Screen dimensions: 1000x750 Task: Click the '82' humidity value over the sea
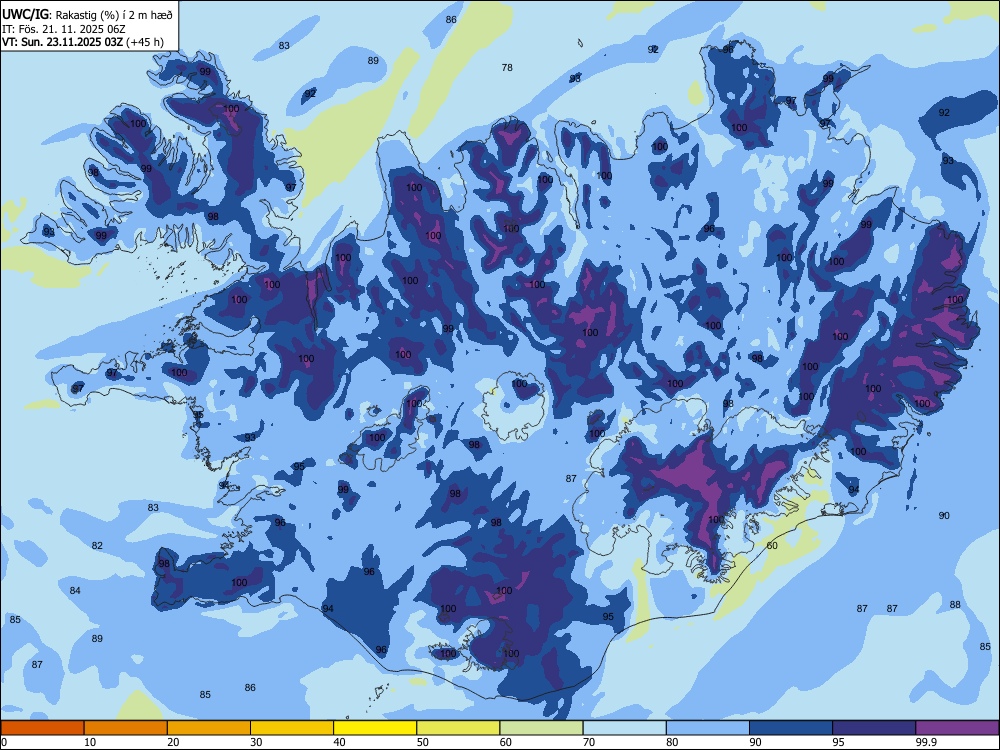(97, 546)
